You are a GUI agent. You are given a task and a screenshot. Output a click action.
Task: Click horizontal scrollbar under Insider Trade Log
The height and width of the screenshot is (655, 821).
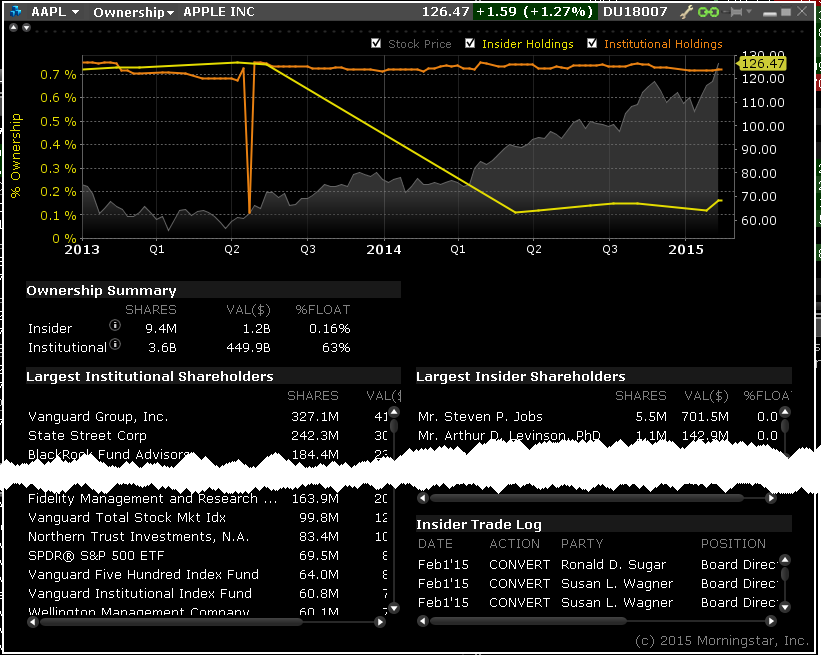528,621
